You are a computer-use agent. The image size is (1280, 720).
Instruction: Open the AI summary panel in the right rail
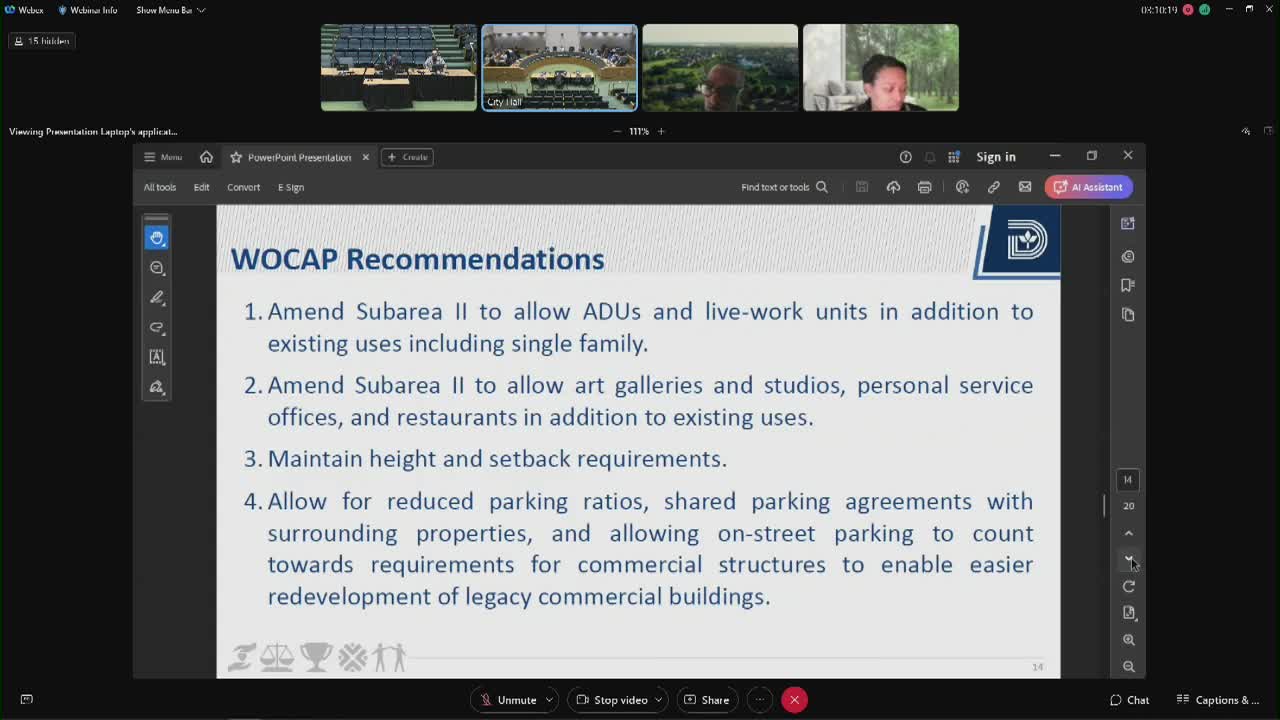(x=1128, y=223)
